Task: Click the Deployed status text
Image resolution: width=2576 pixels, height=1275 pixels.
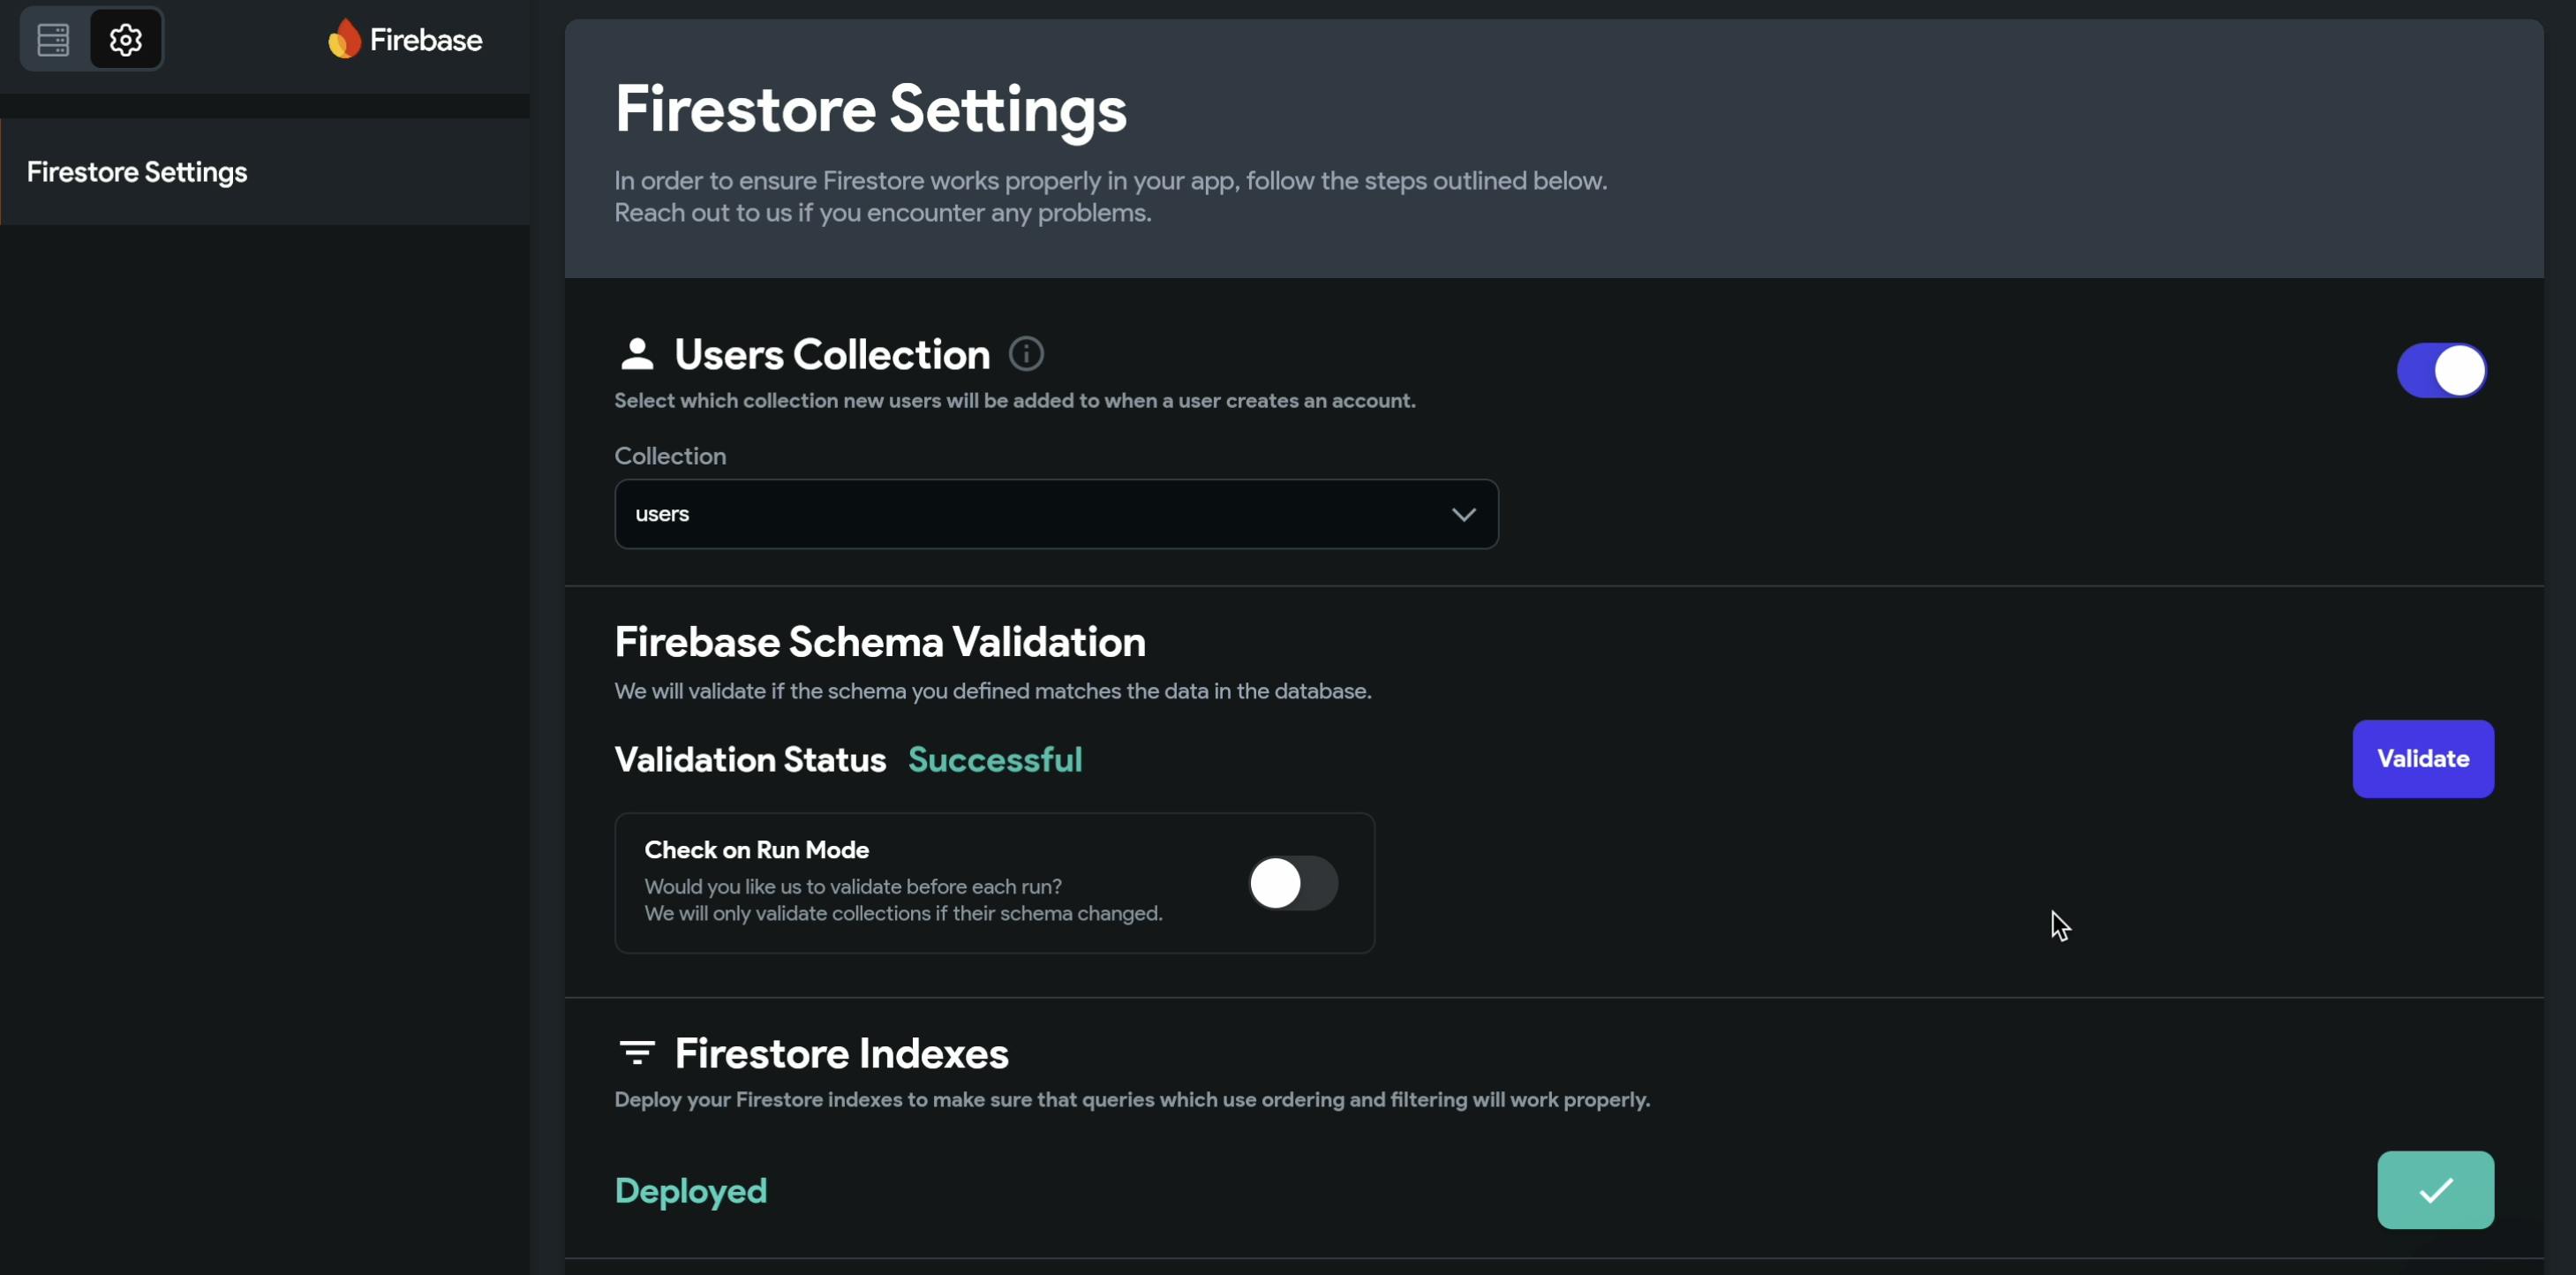Action: 691,1191
